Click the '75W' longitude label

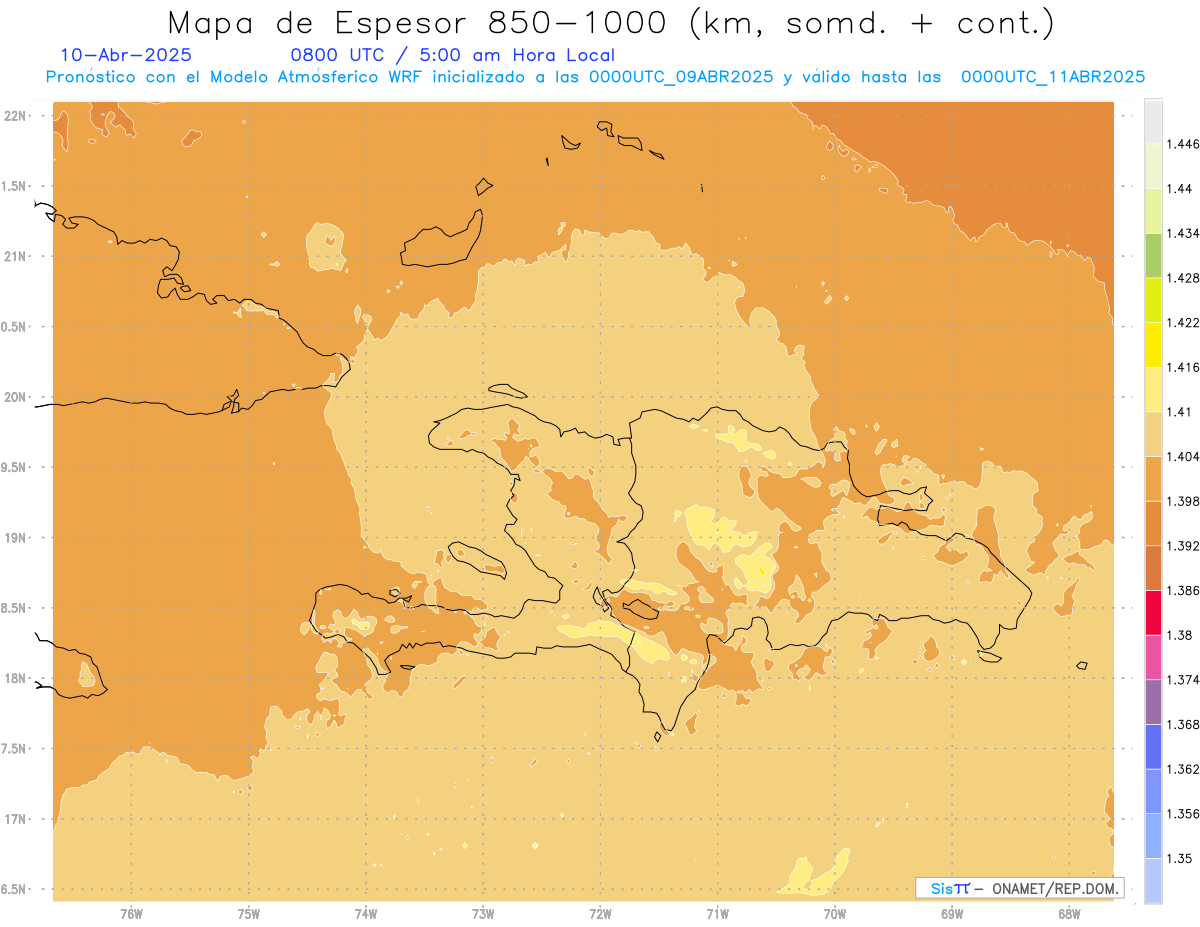coord(248,914)
